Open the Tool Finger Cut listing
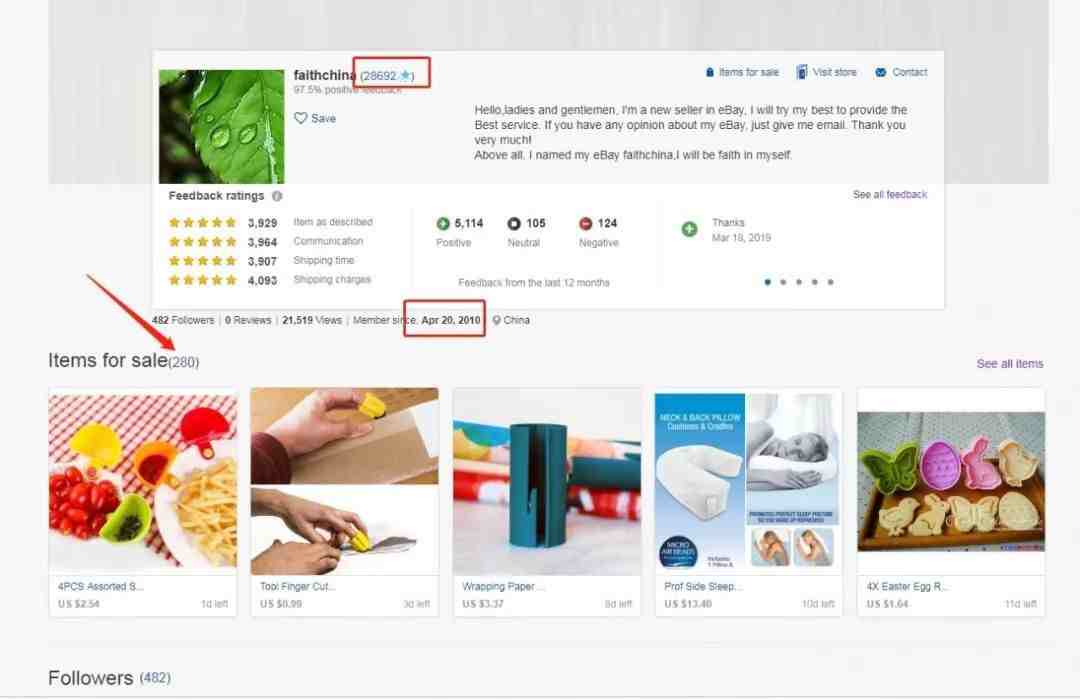Viewport: 1080px width, 699px height. tap(344, 481)
